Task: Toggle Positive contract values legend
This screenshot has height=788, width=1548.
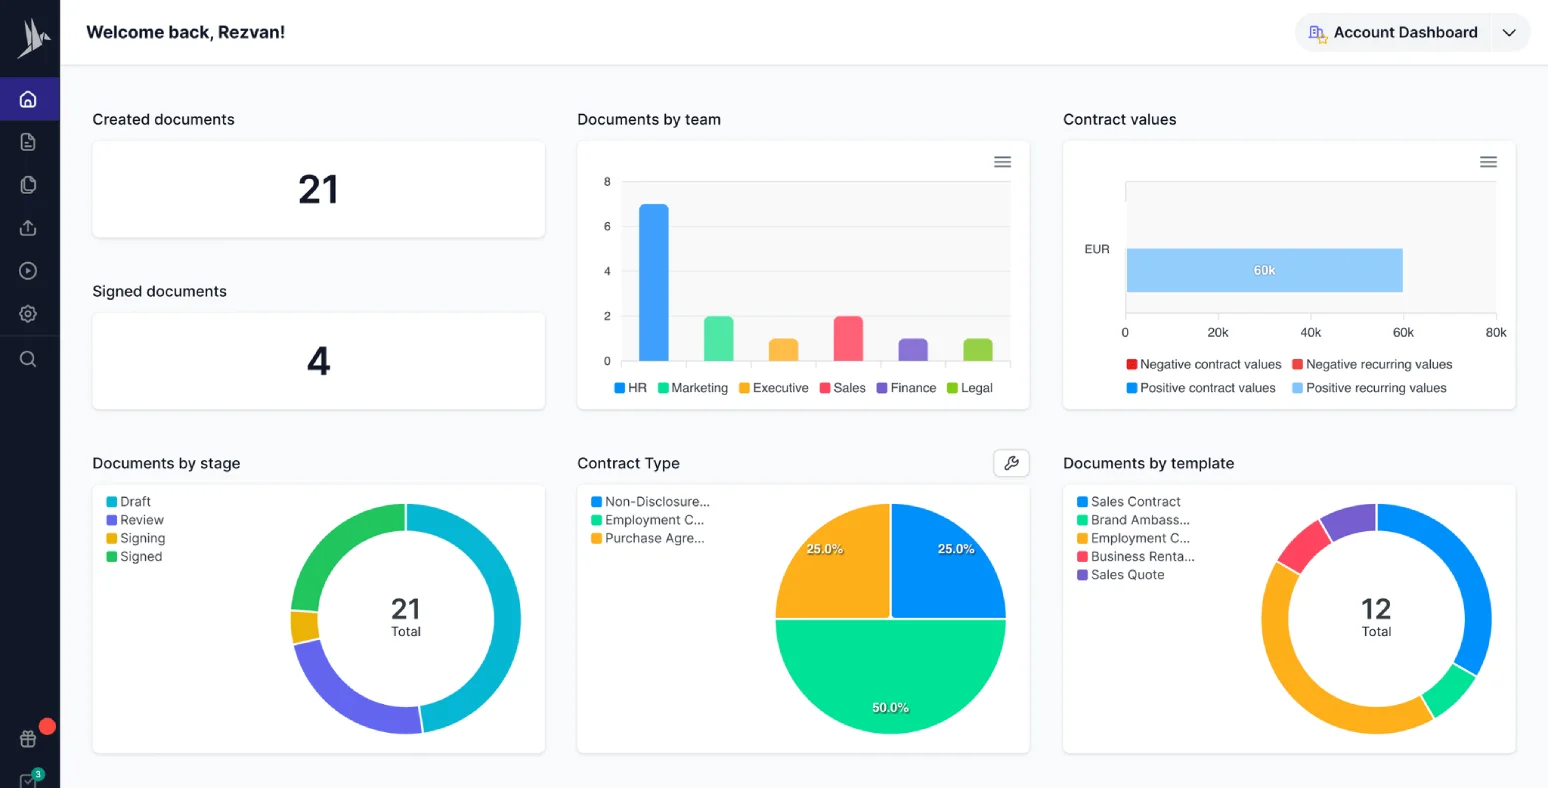Action: point(1201,388)
